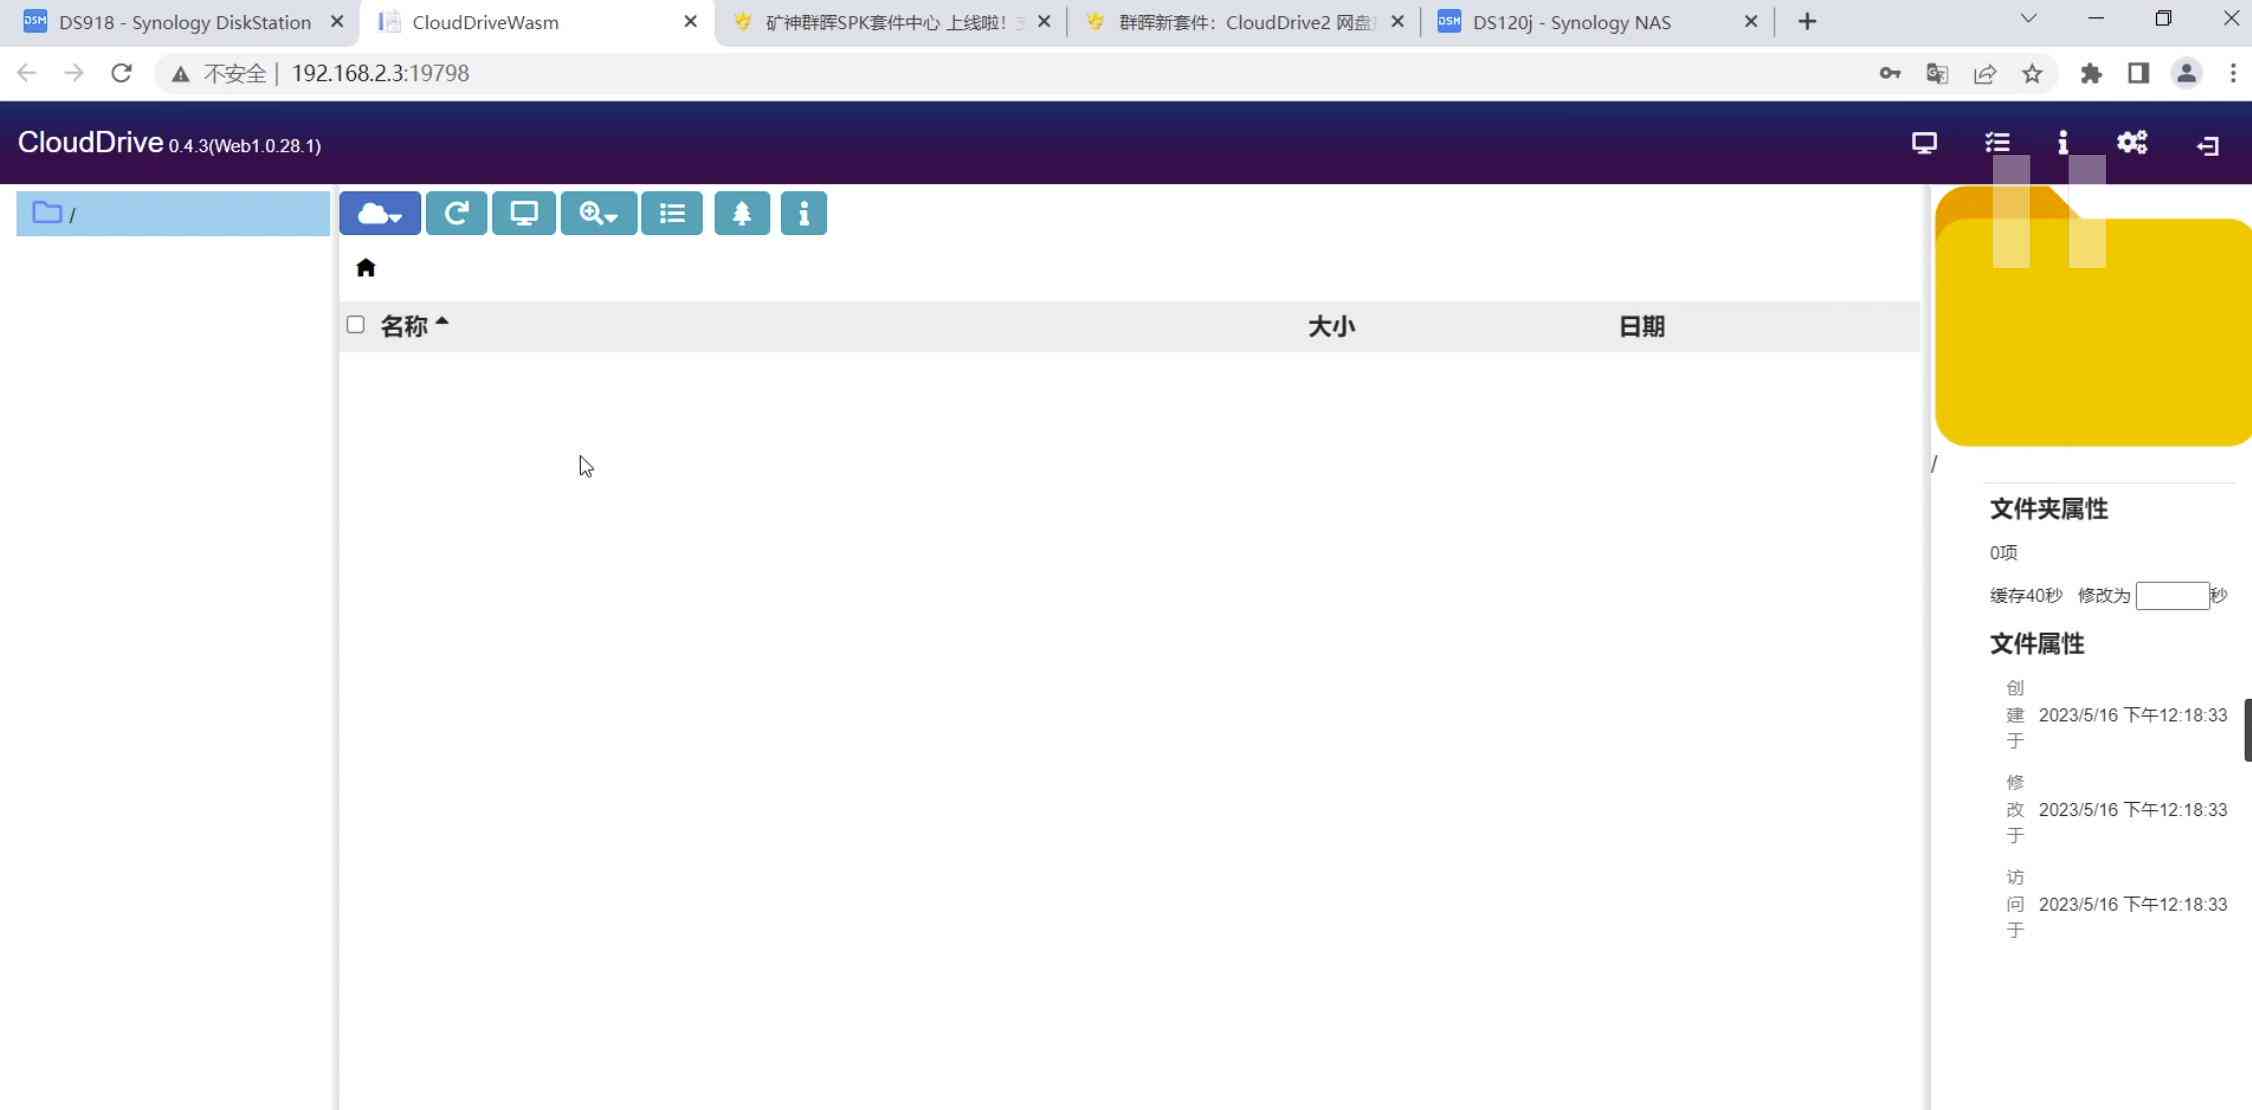The height and width of the screenshot is (1110, 2252).
Task: Click the 文件夹属性 heading
Action: point(2049,509)
